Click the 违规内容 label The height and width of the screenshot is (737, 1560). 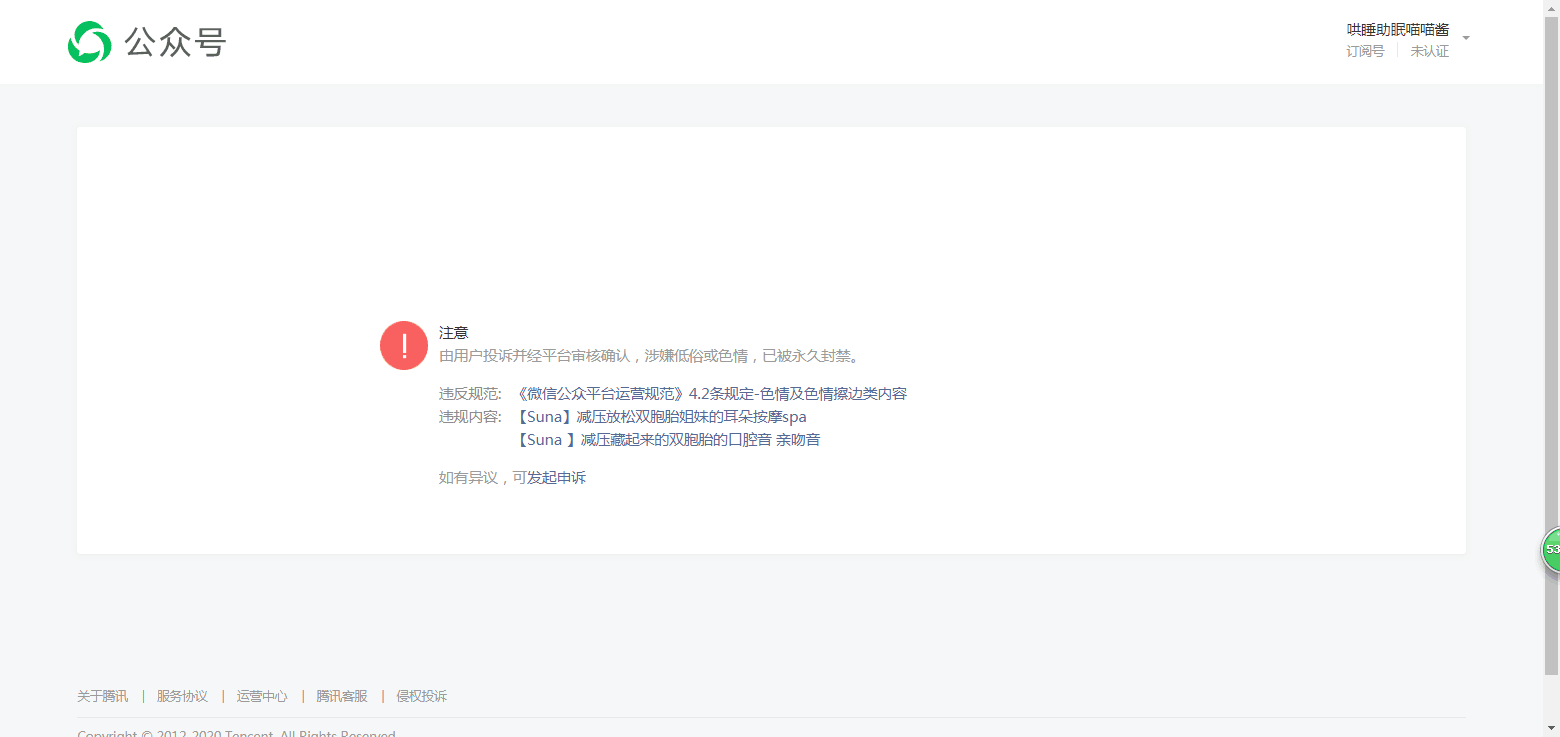[470, 417]
